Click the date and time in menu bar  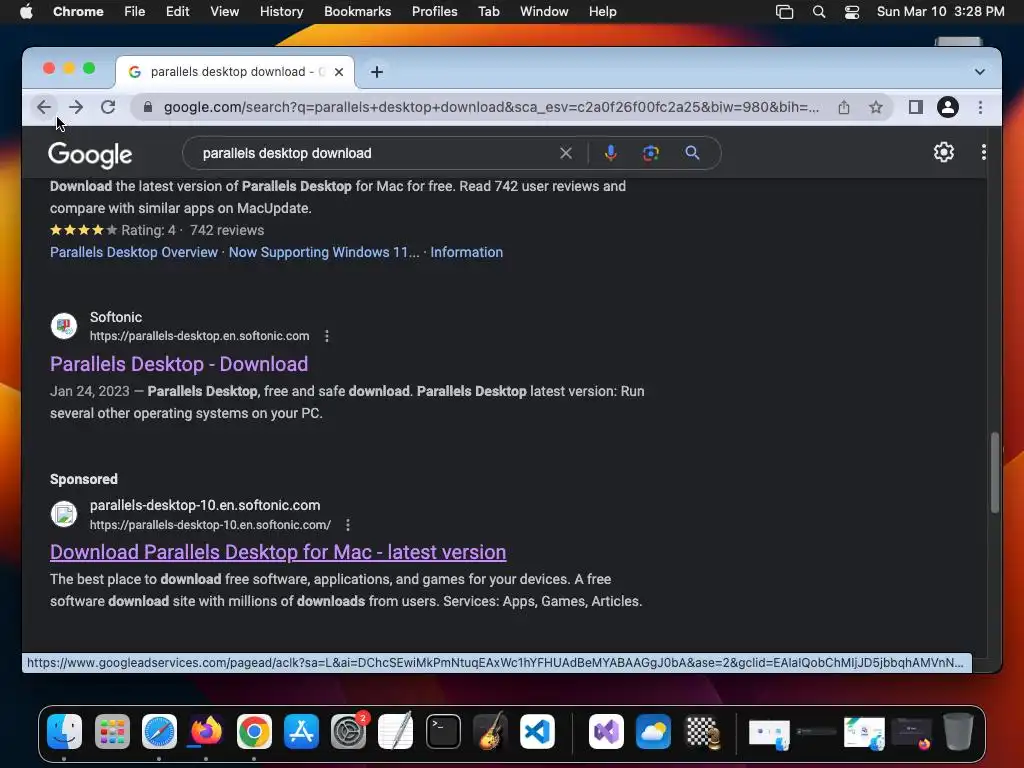click(940, 12)
